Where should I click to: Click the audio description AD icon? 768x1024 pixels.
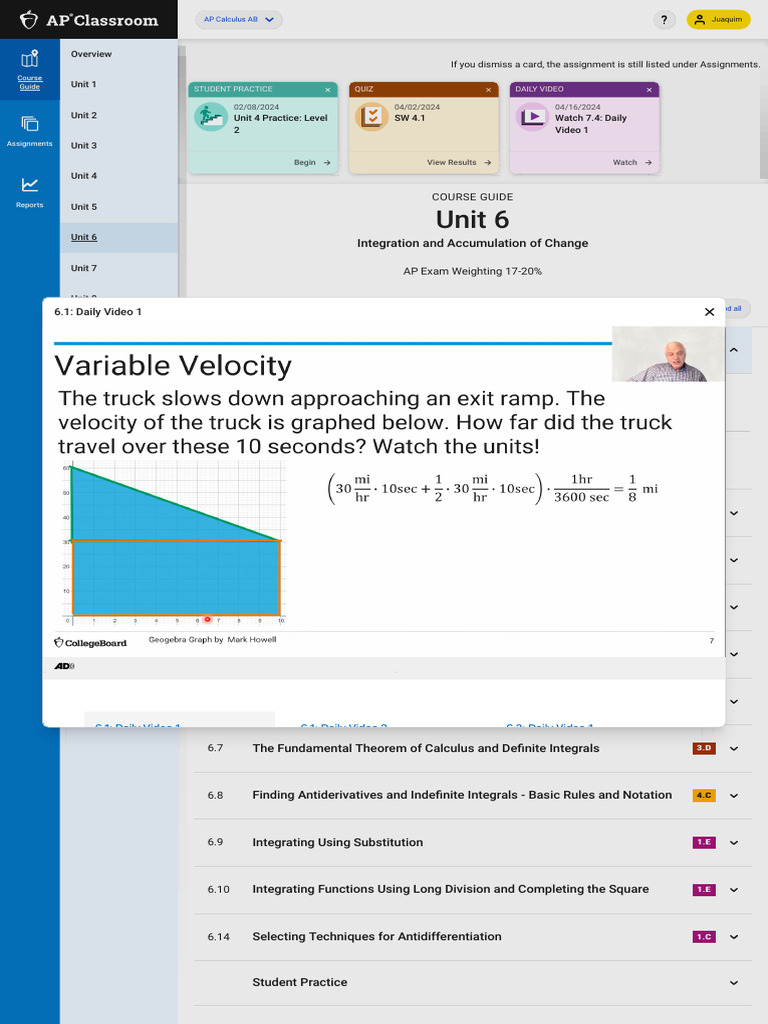coord(64,666)
